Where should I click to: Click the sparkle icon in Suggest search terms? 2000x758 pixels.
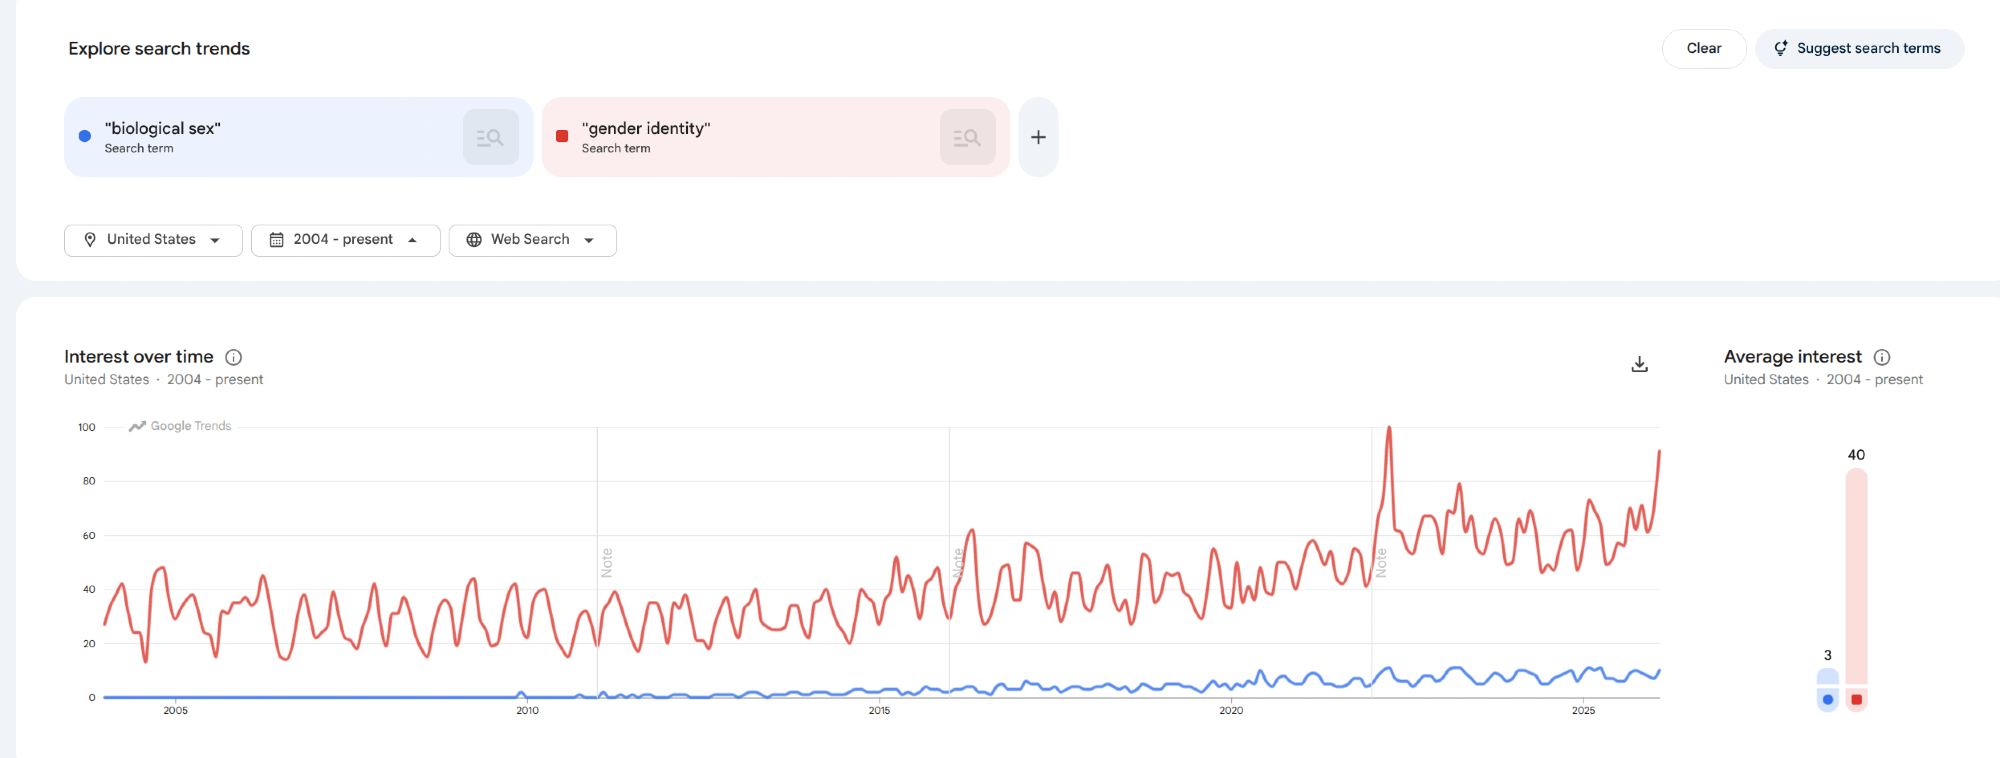1781,48
